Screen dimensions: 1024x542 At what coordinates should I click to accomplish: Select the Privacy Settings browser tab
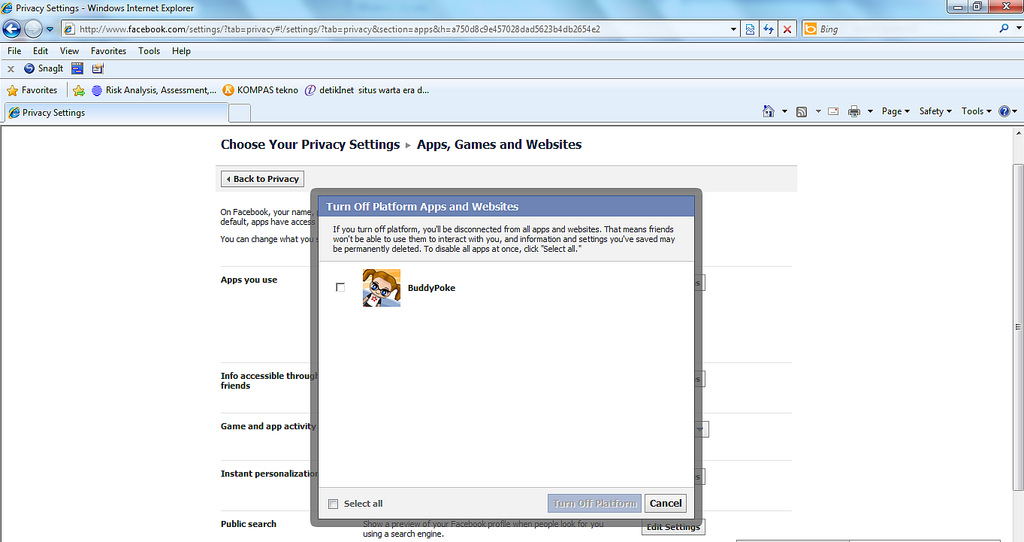pos(116,112)
